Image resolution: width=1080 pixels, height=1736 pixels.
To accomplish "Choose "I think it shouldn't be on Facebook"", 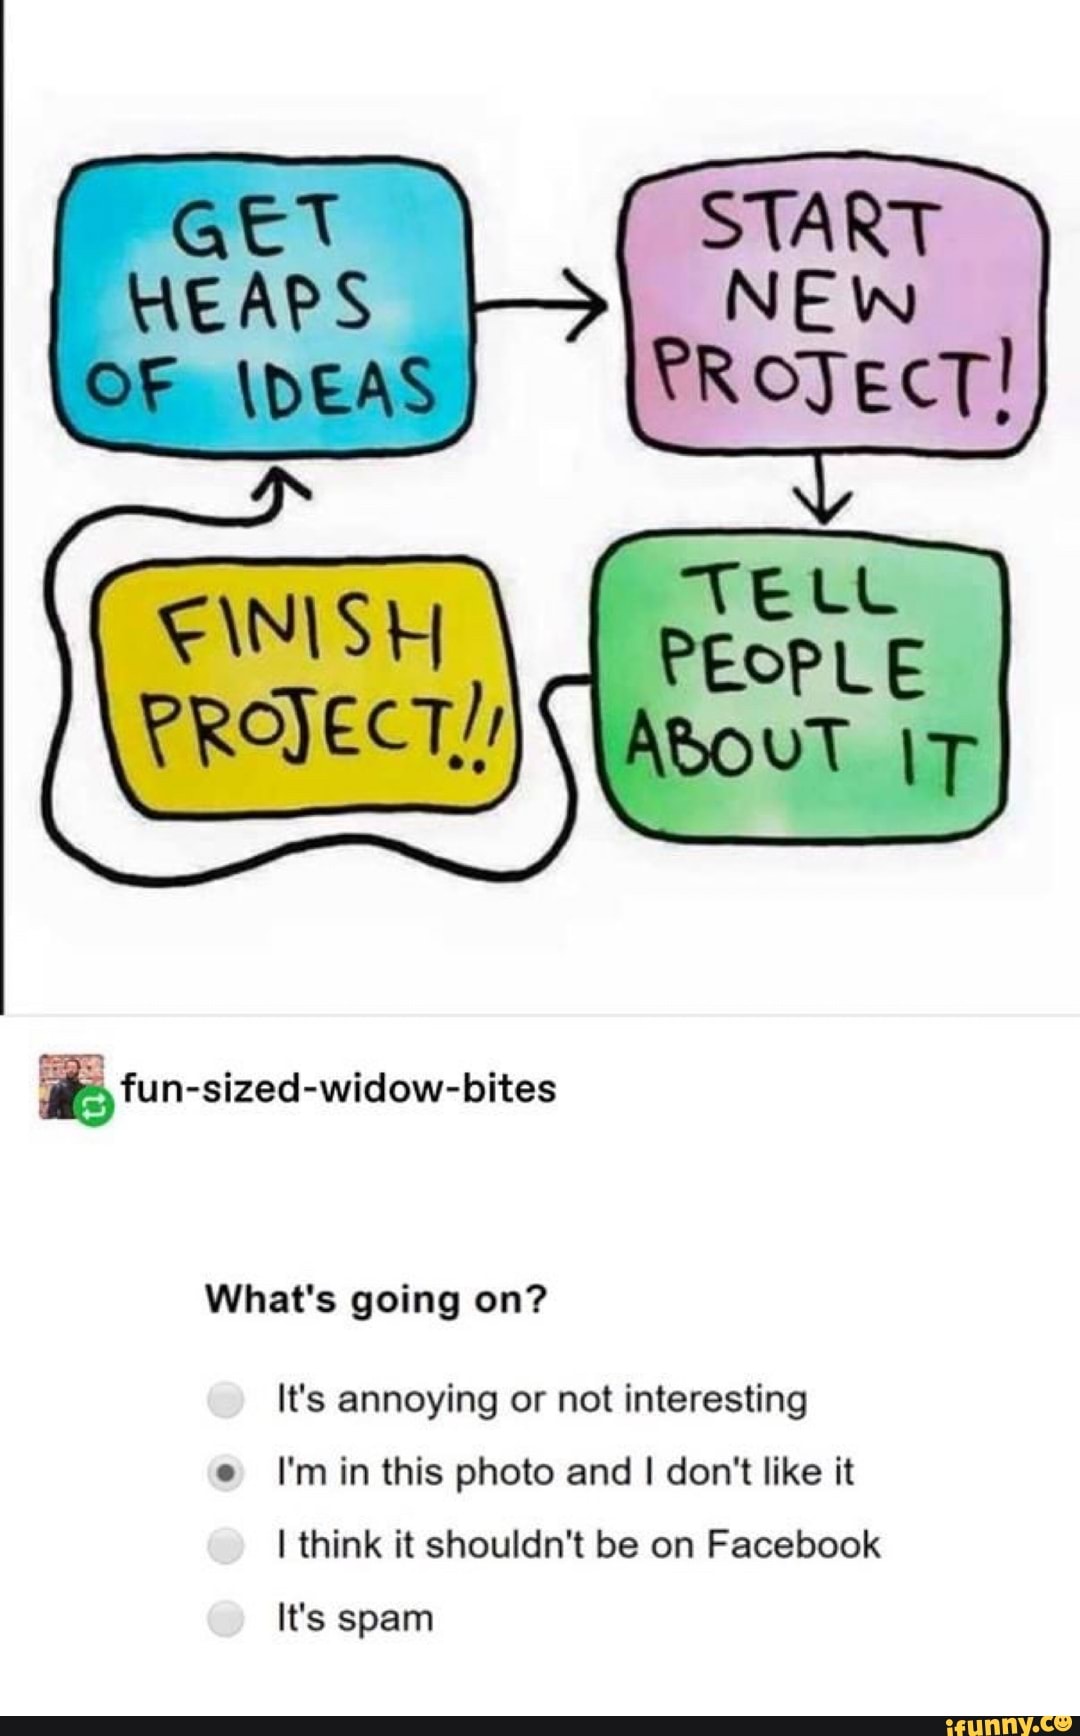I will (226, 1545).
